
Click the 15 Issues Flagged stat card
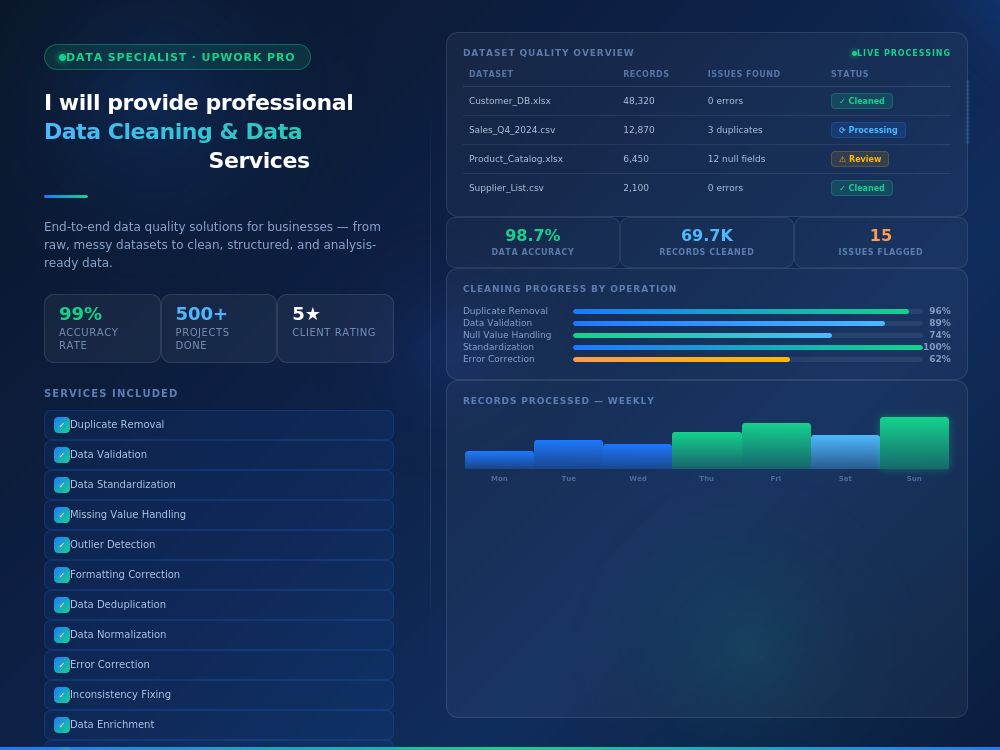pyautogui.click(x=881, y=242)
